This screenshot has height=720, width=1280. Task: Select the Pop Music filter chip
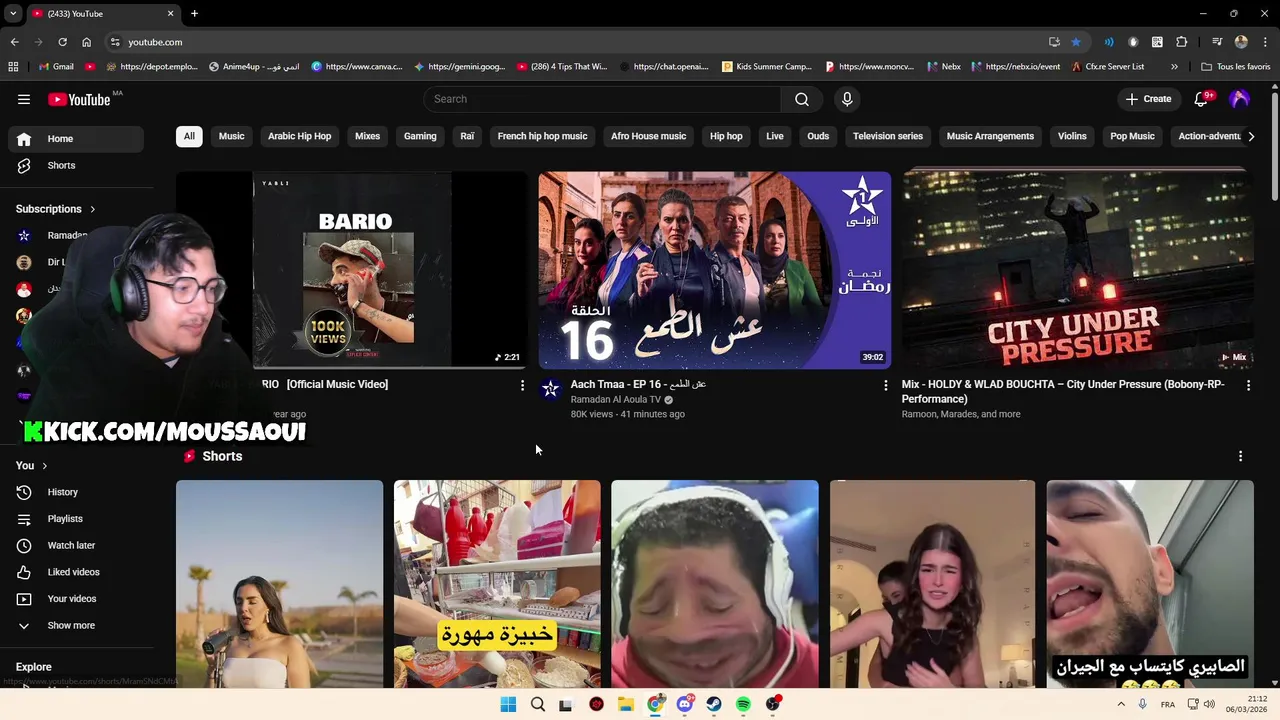click(x=1132, y=136)
